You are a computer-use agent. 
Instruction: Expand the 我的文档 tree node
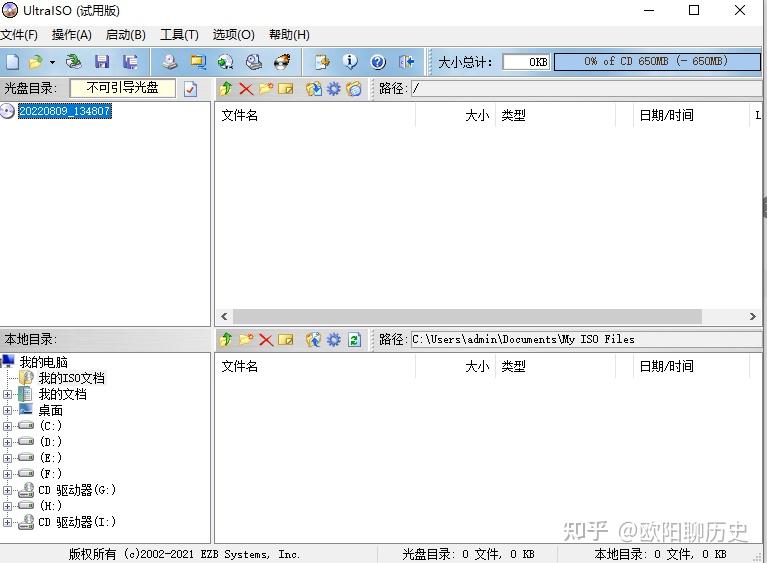pyautogui.click(x=7, y=394)
